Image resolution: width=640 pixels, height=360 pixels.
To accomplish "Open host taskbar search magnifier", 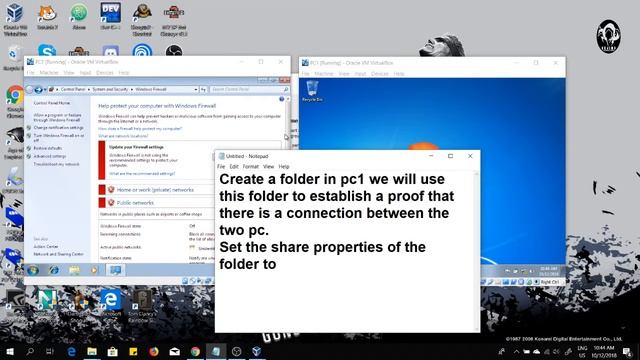I will (30, 351).
